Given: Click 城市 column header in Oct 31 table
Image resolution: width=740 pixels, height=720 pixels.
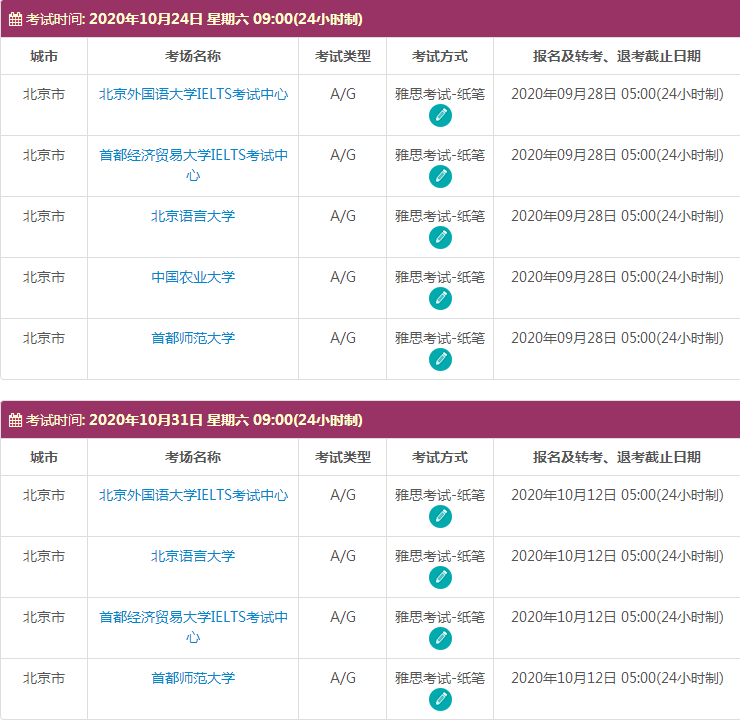Looking at the screenshot, I should [44, 457].
